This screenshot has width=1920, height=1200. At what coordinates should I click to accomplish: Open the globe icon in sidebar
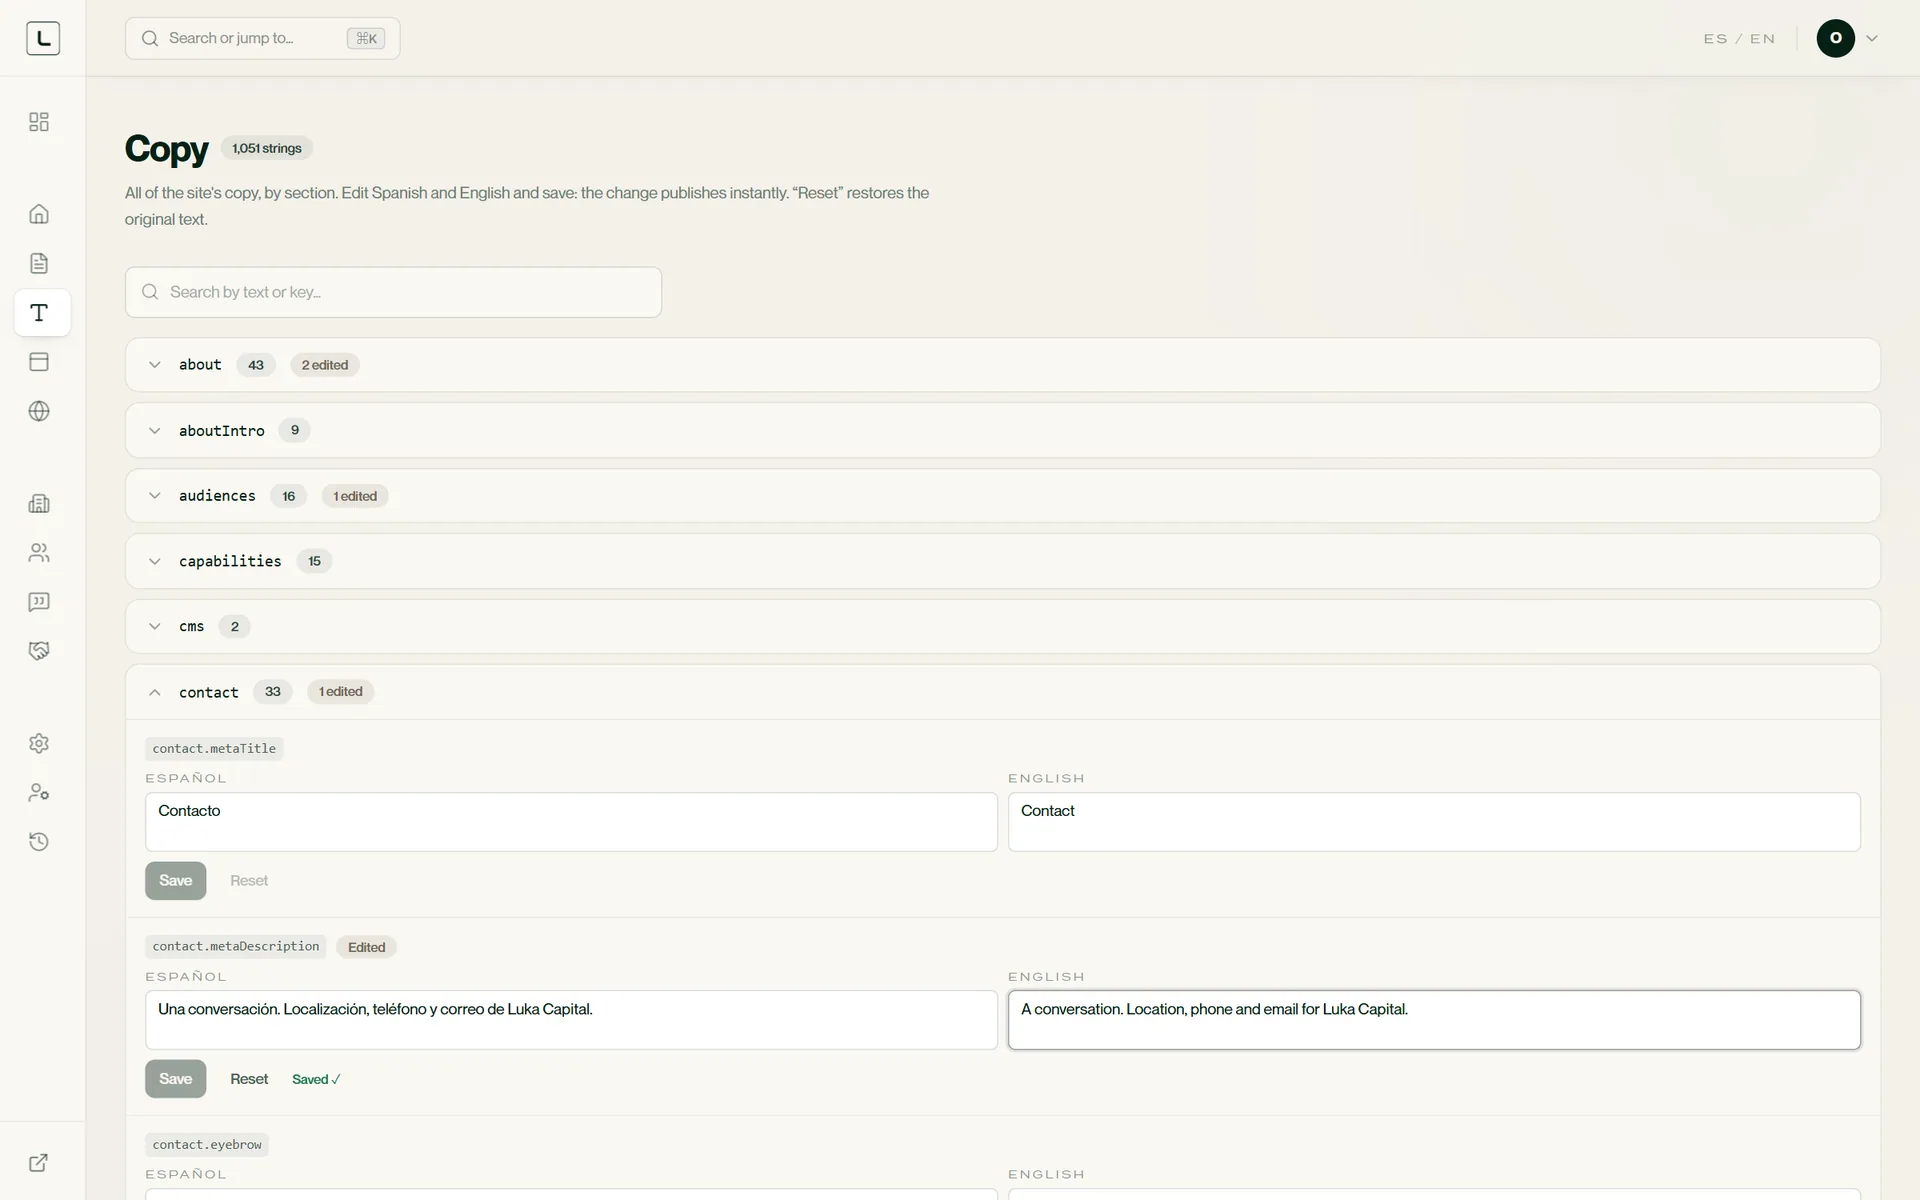pos(39,411)
